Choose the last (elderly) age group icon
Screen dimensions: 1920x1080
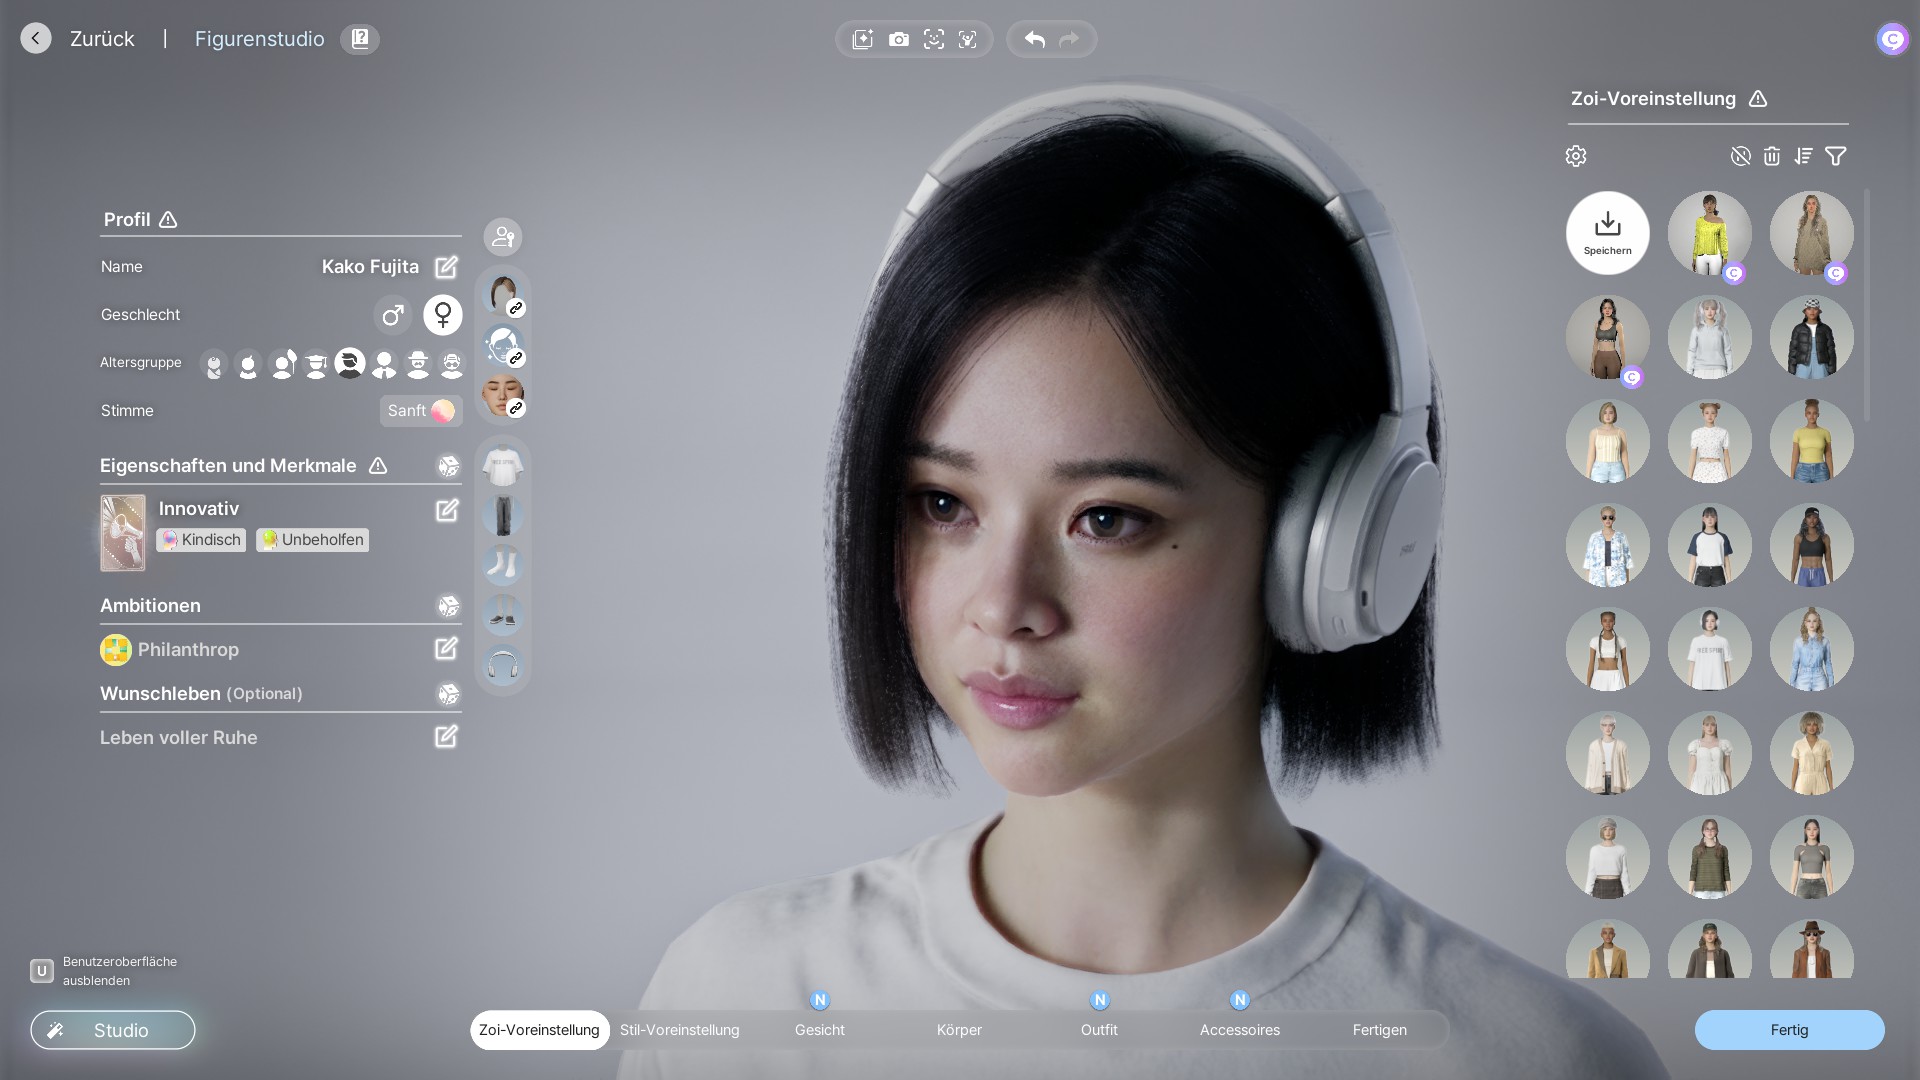[x=452, y=365]
